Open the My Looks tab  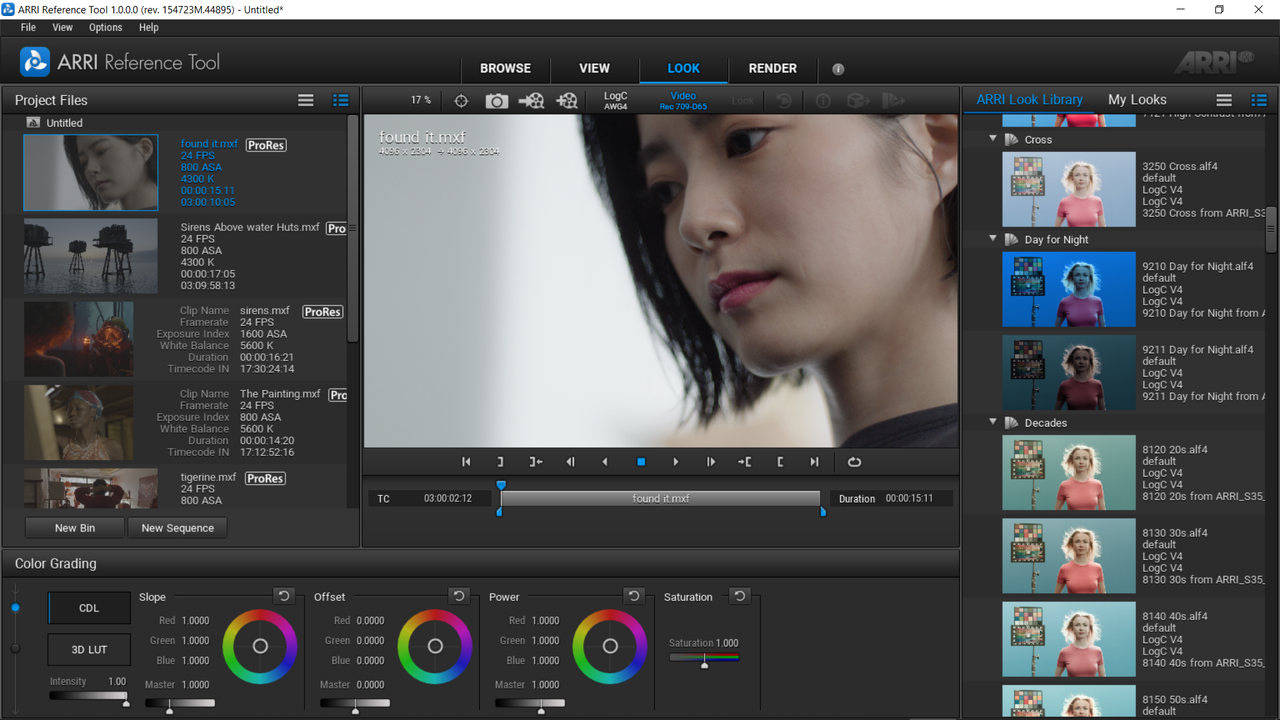[1137, 100]
